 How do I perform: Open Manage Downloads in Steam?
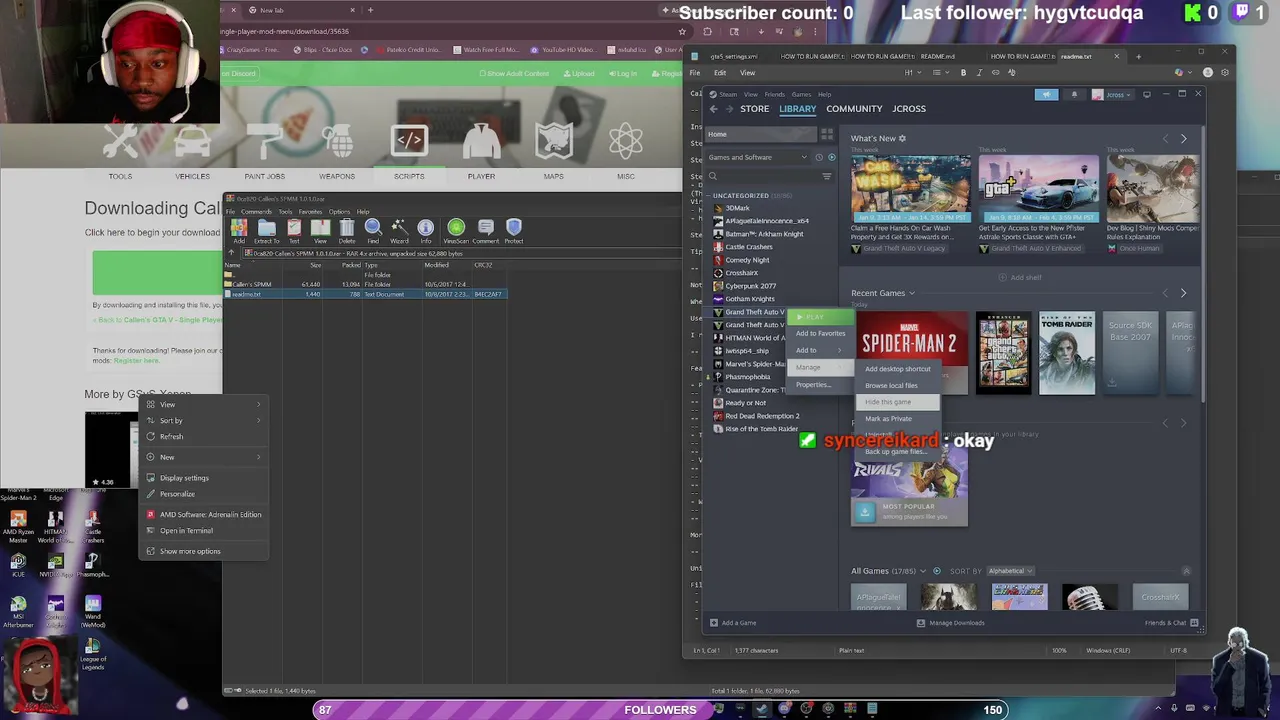coord(950,623)
